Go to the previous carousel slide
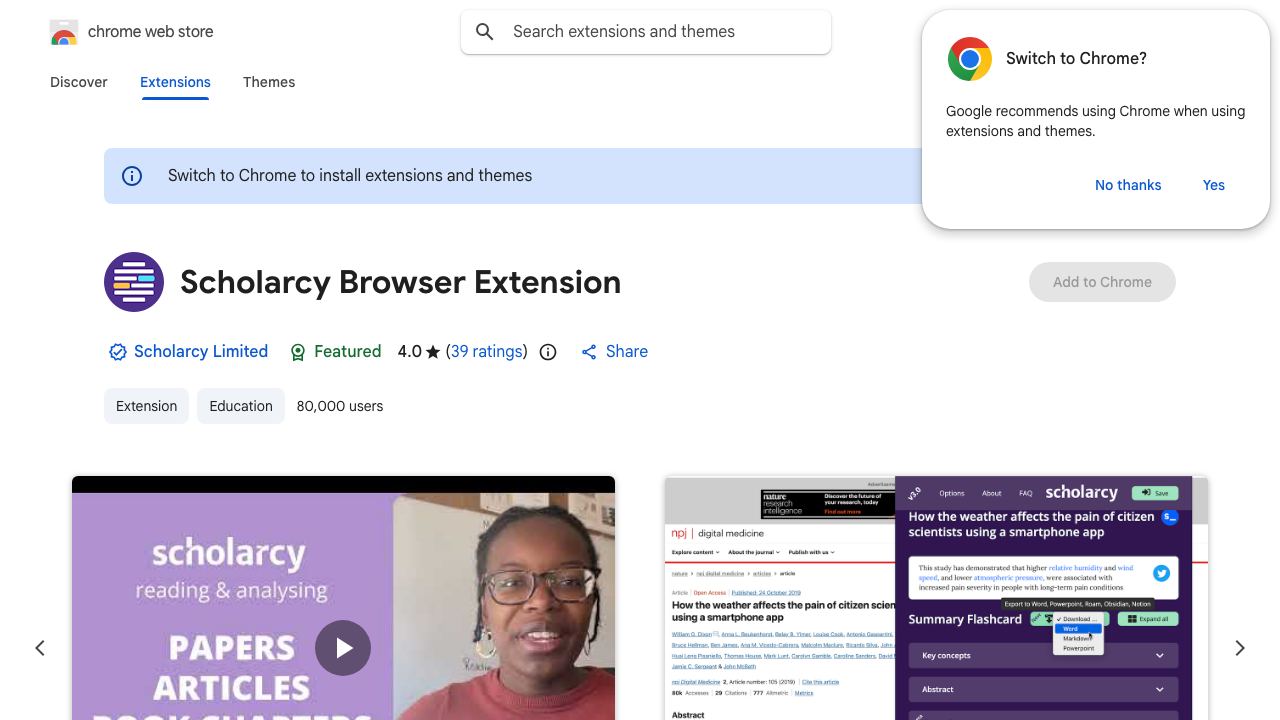 [40, 648]
